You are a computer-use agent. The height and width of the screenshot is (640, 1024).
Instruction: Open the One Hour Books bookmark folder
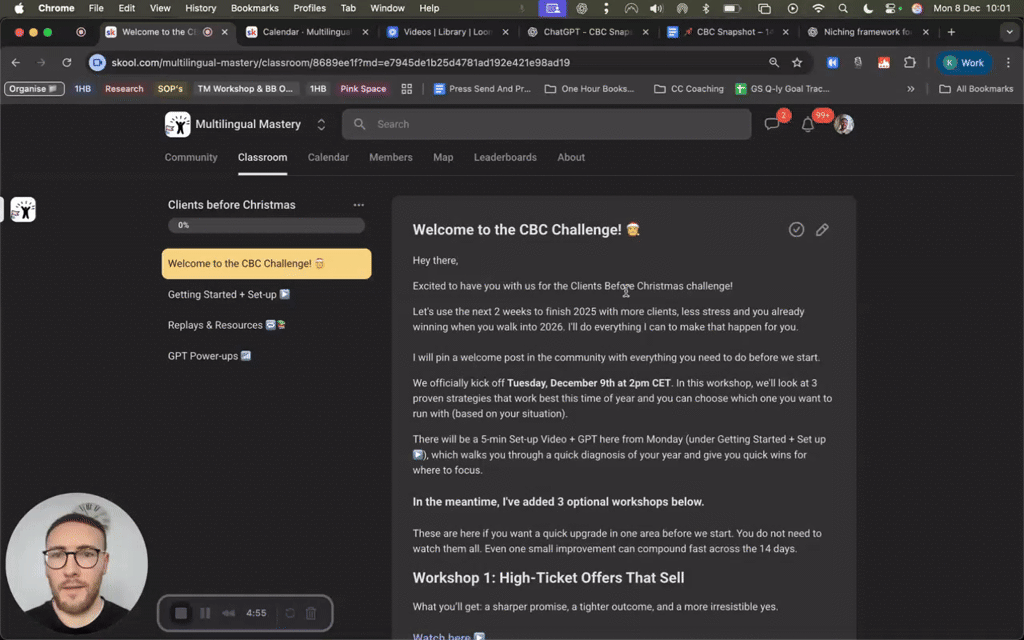(x=590, y=89)
